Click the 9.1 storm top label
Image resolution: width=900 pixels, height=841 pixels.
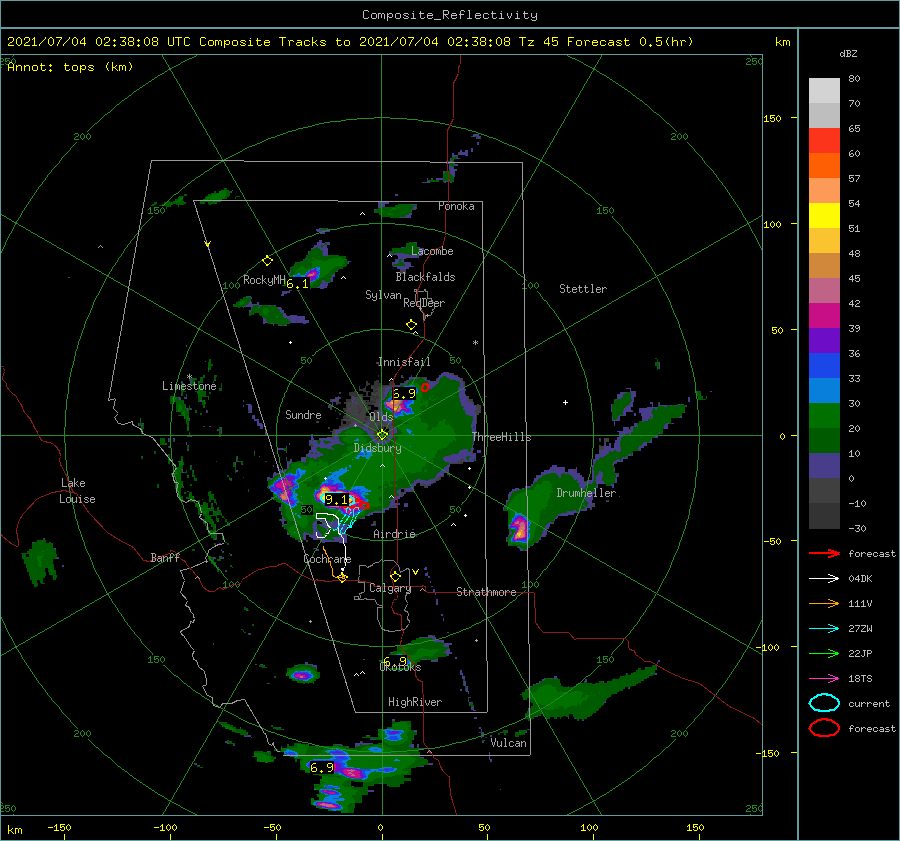coord(336,499)
